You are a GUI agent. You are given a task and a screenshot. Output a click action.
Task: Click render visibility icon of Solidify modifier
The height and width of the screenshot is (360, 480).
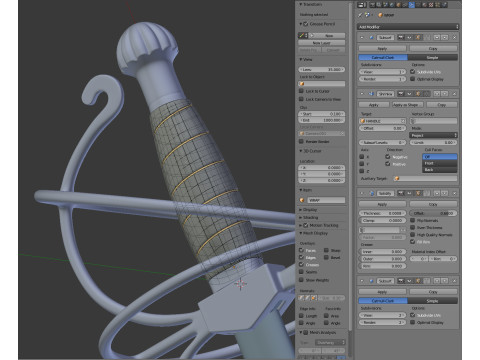(x=401, y=193)
